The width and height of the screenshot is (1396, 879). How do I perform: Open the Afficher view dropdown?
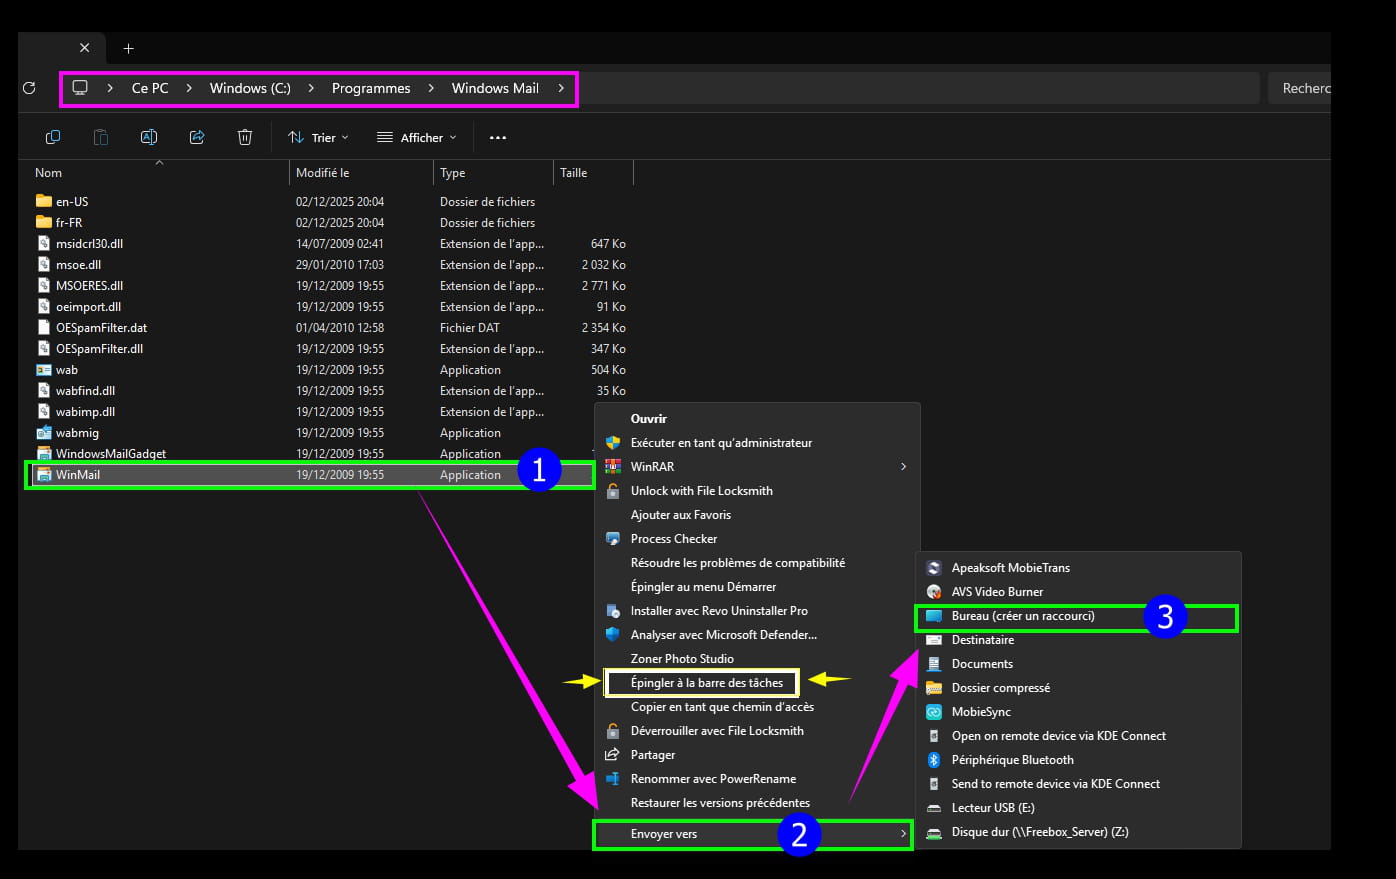click(416, 138)
